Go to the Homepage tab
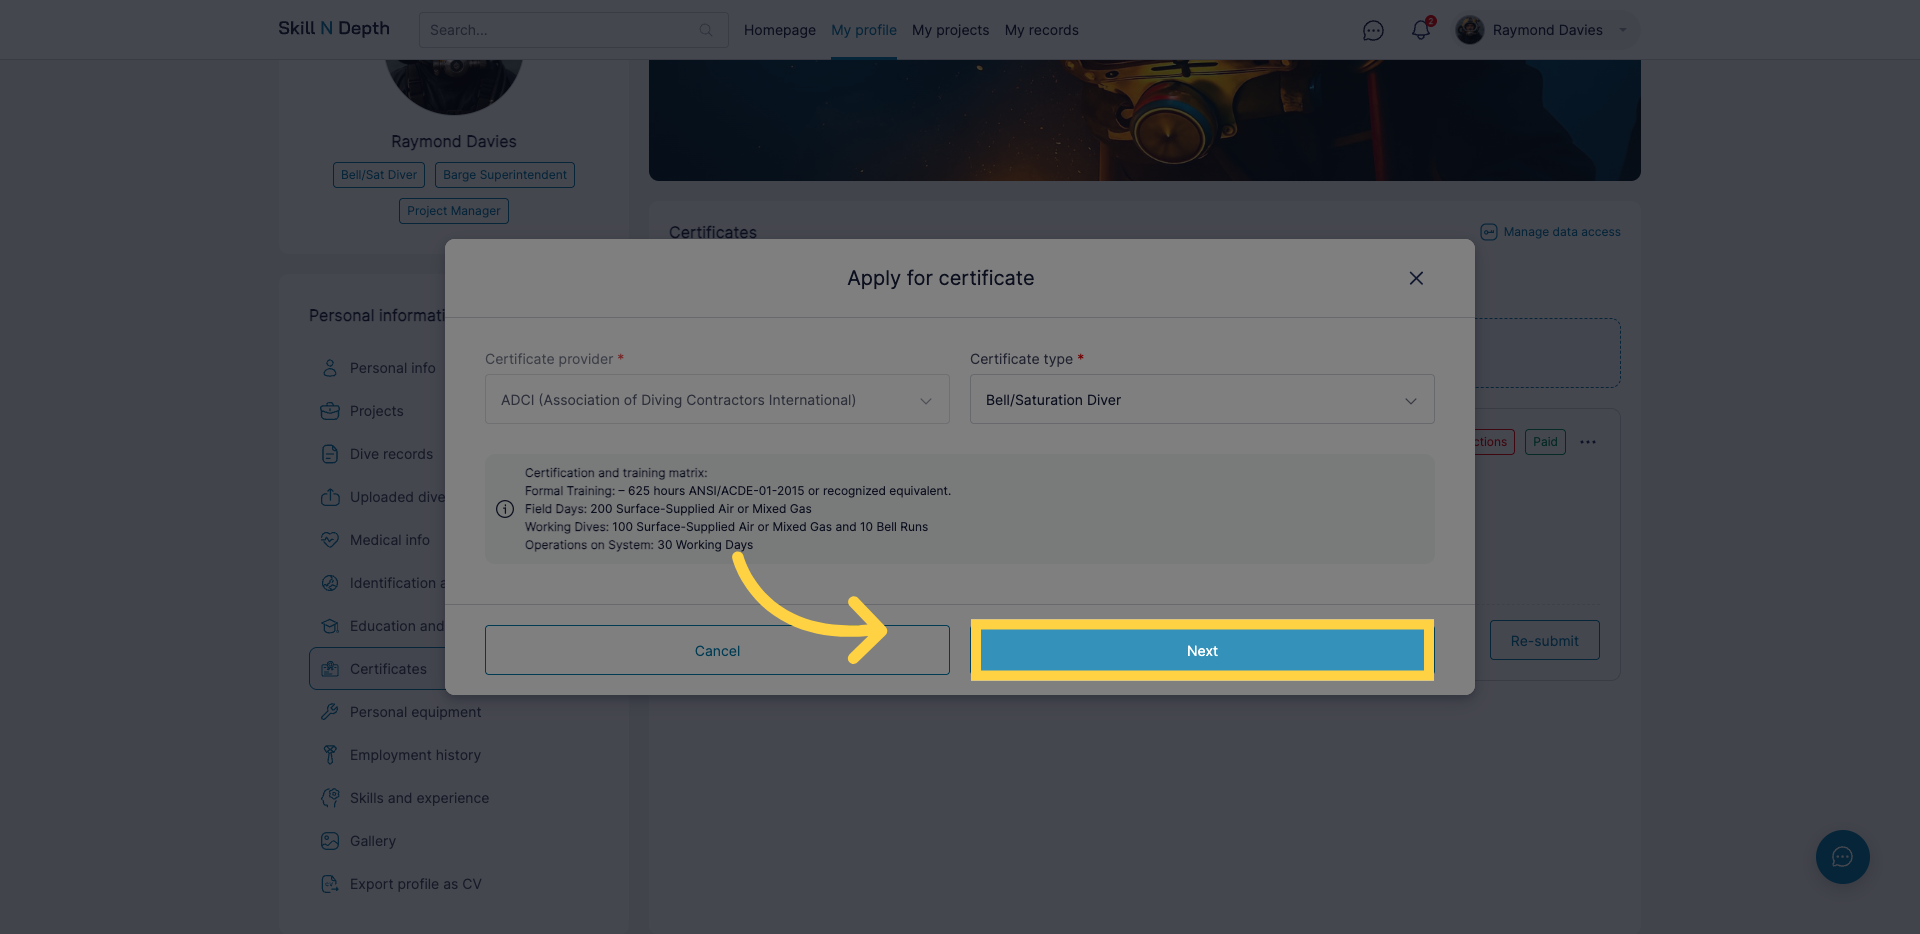1920x934 pixels. click(780, 30)
